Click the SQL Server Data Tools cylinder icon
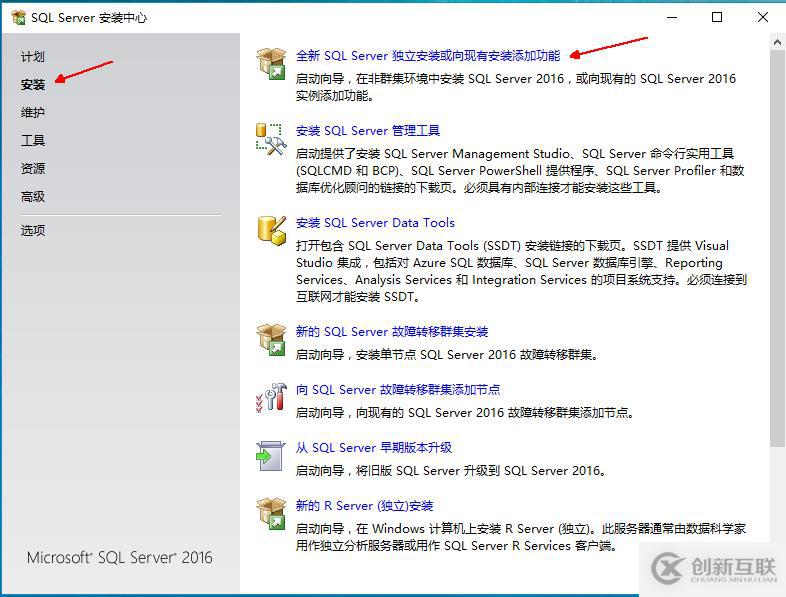Viewport: 786px width, 597px height. point(271,231)
